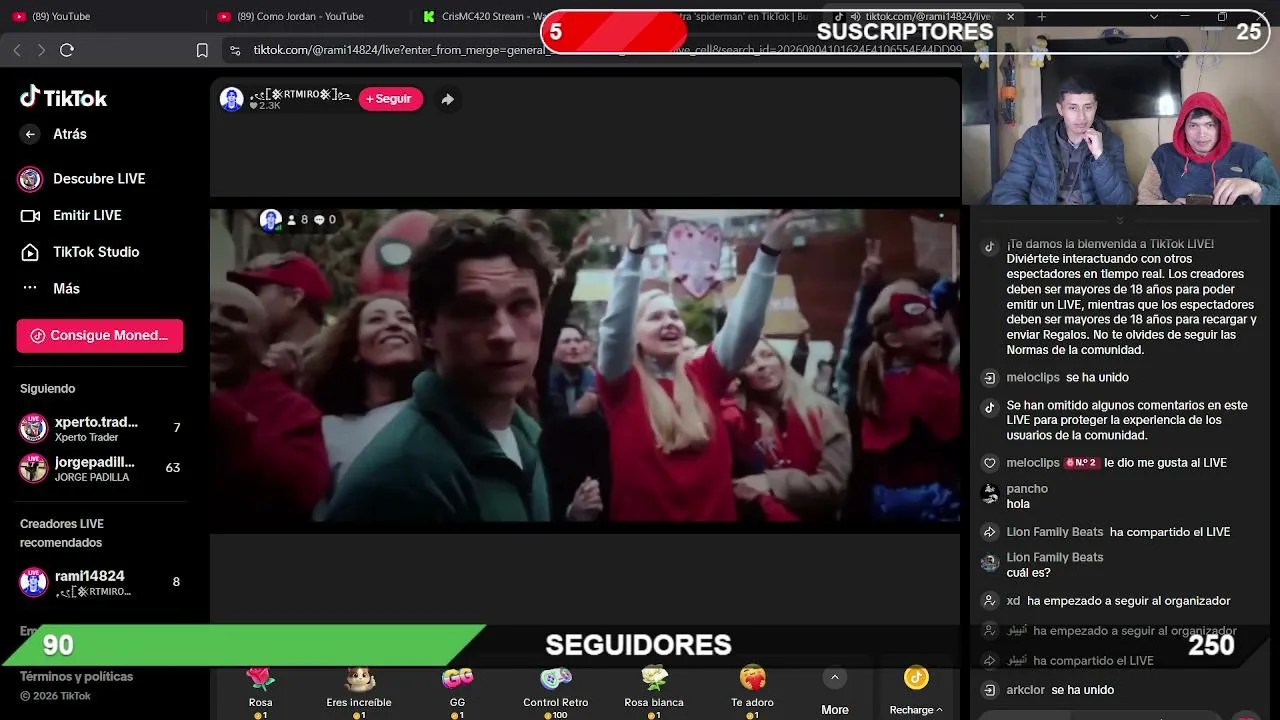This screenshot has width=1280, height=720.
Task: Click the streamer avatar above the video
Action: coord(232,99)
